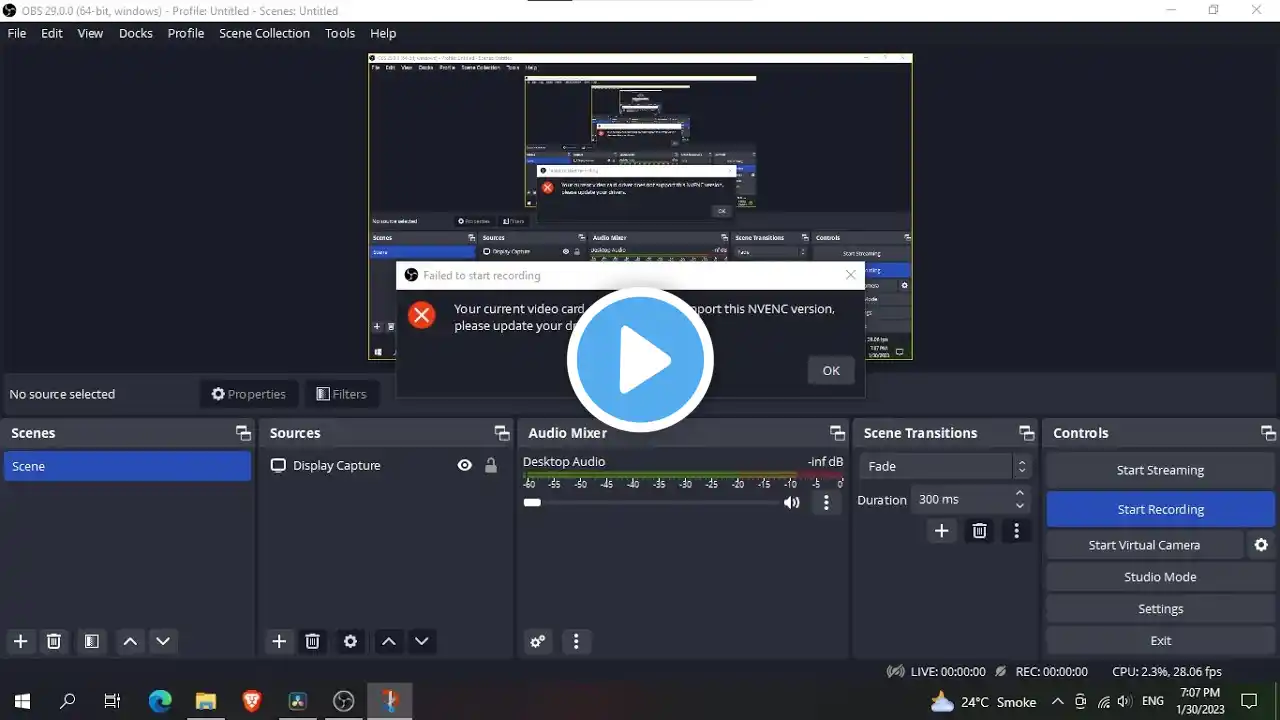The image size is (1280, 720).
Task: Click the Exit button
Action: (1160, 641)
